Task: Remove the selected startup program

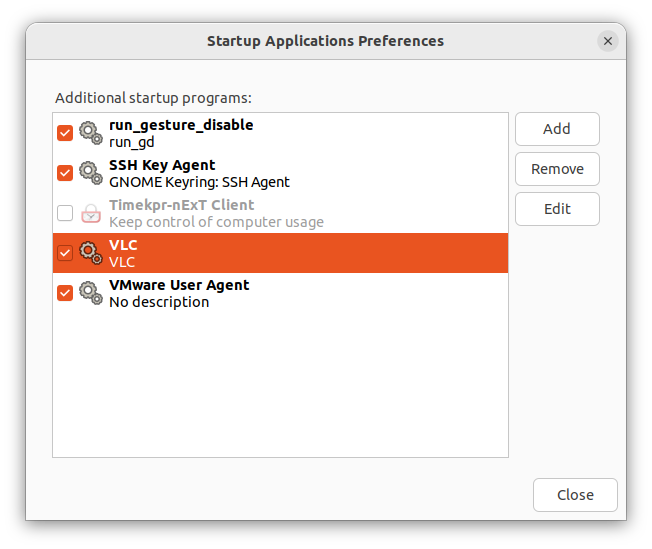Action: click(x=557, y=169)
